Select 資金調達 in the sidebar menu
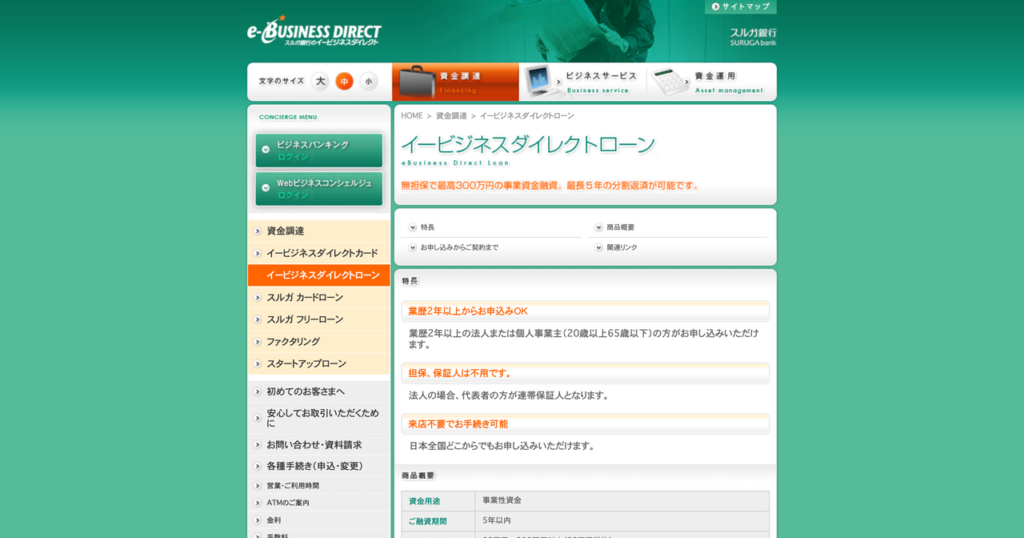Image resolution: width=1024 pixels, height=538 pixels. (319, 231)
